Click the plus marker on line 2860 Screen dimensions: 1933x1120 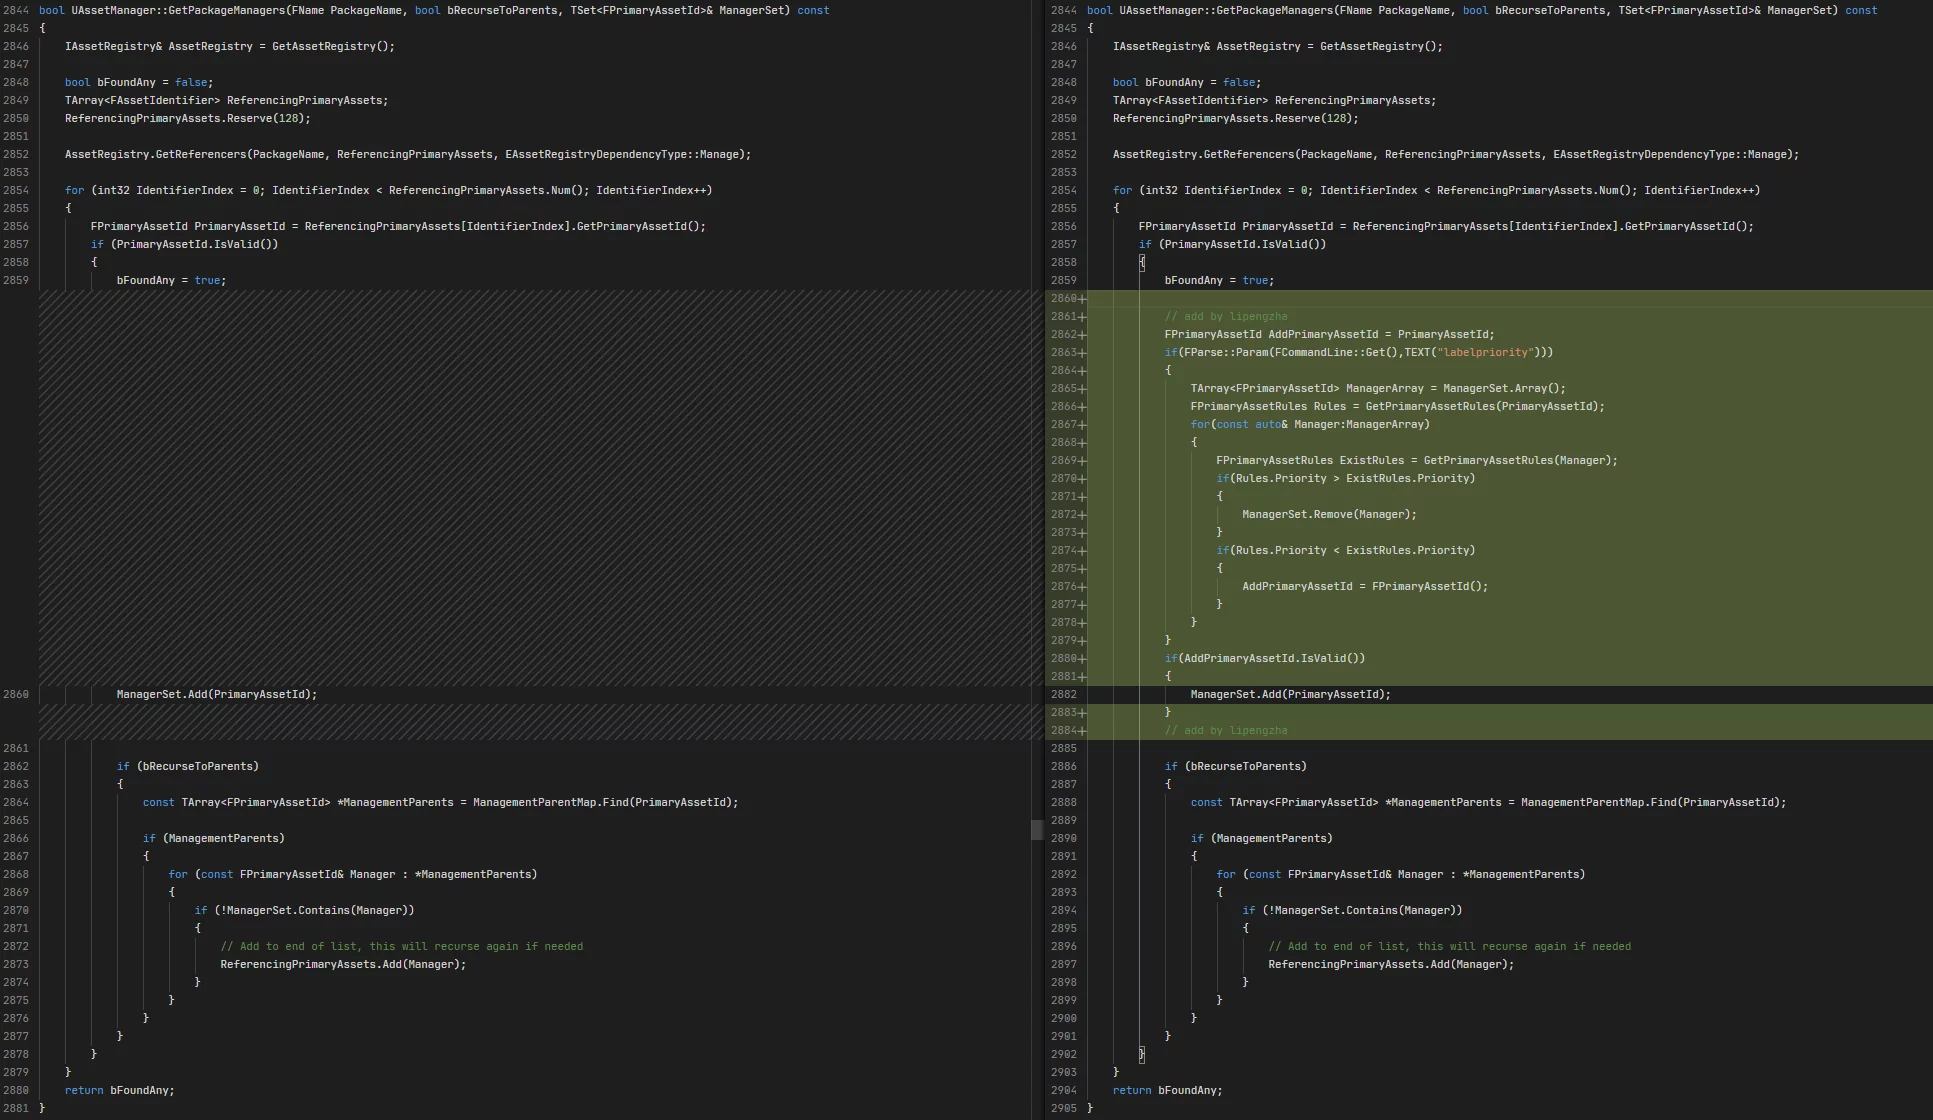[1082, 299]
